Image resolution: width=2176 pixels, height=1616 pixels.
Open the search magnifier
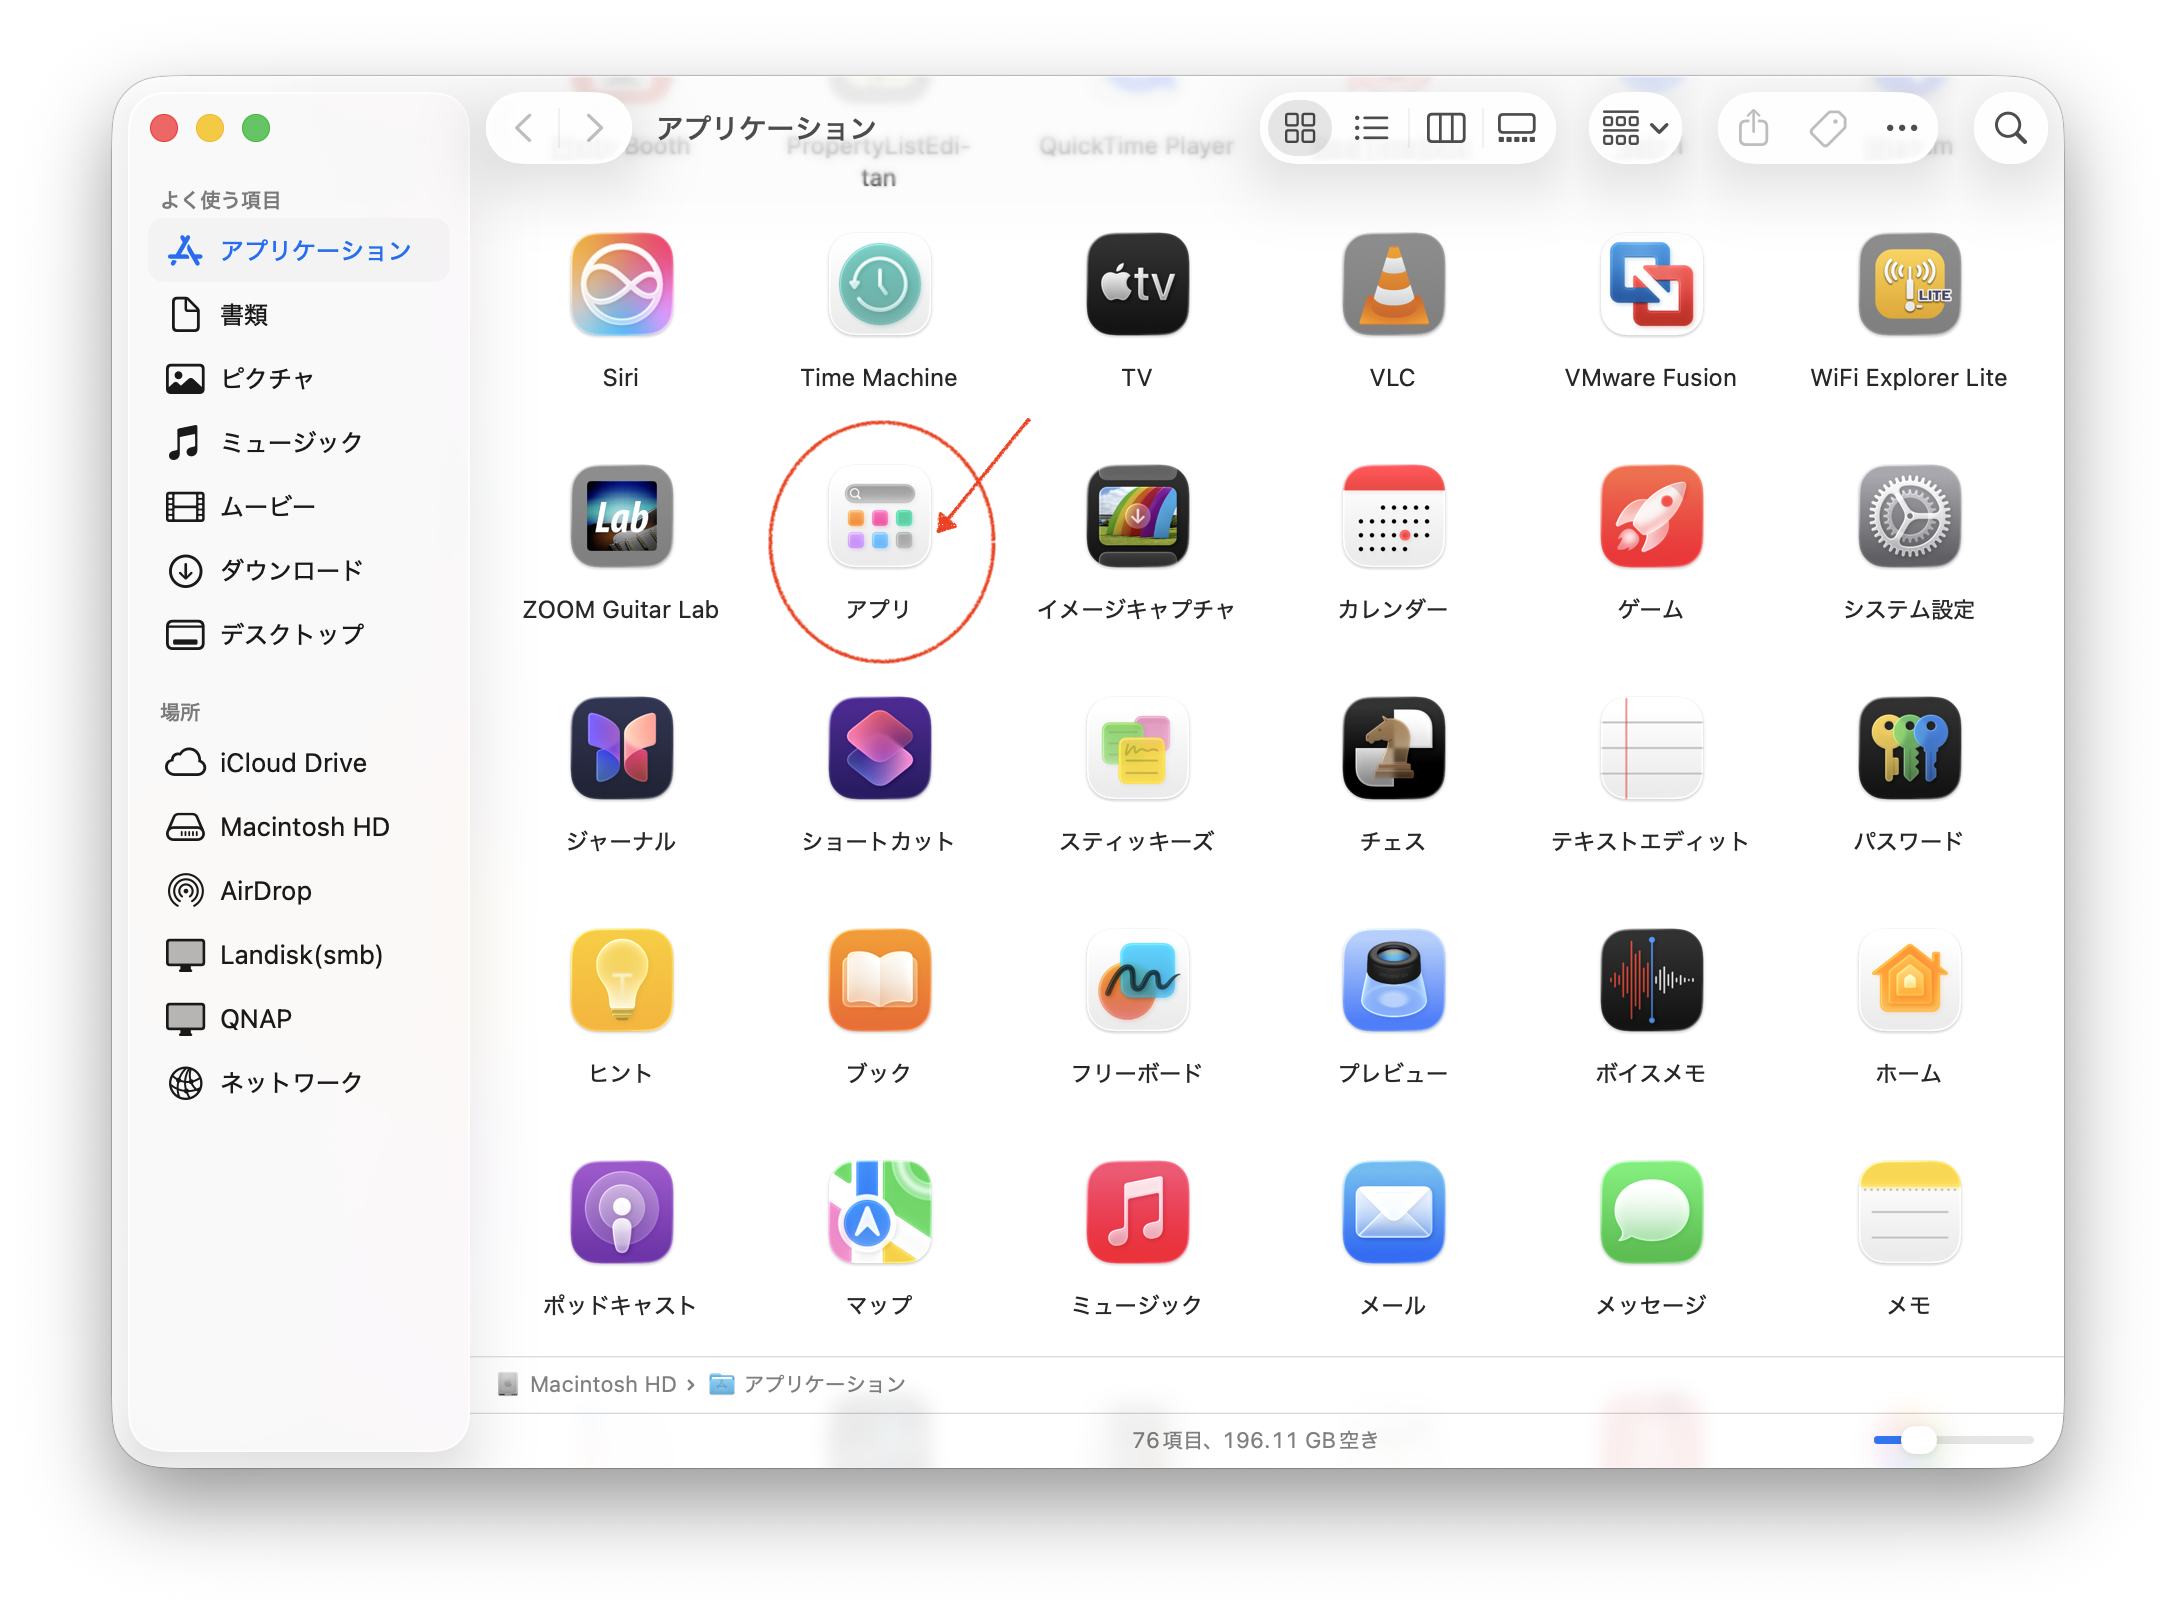[2010, 128]
